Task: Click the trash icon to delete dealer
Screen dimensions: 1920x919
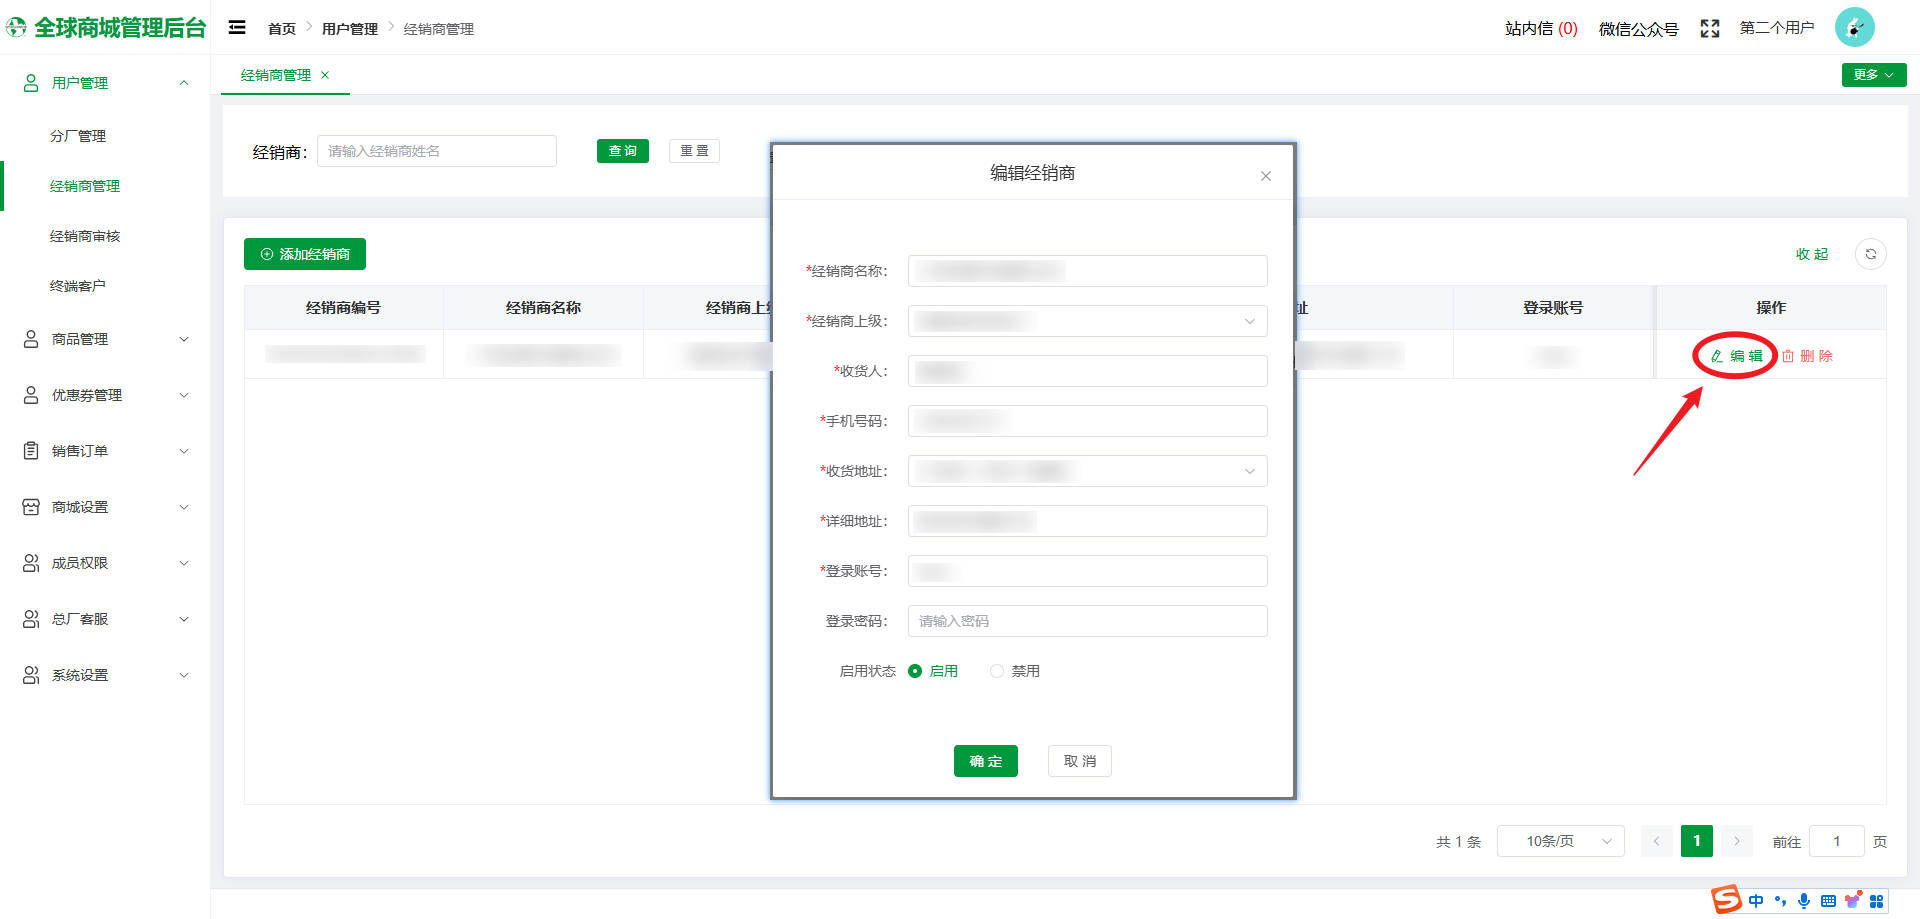Action: point(1791,355)
